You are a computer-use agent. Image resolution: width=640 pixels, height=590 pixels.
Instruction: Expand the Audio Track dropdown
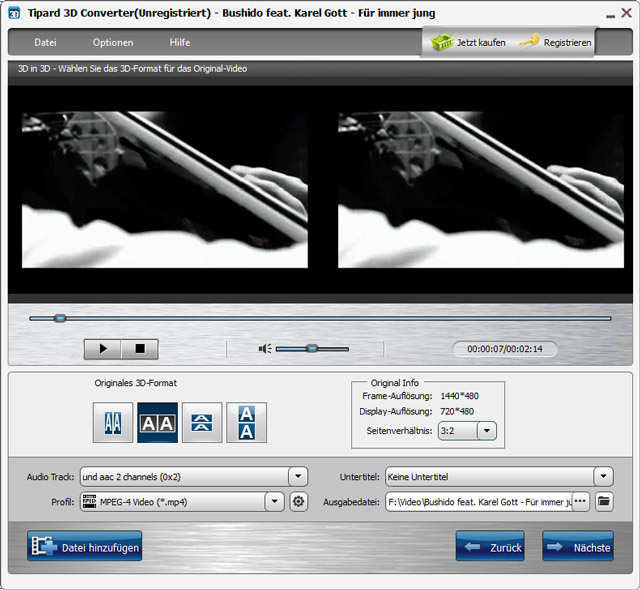tap(298, 477)
